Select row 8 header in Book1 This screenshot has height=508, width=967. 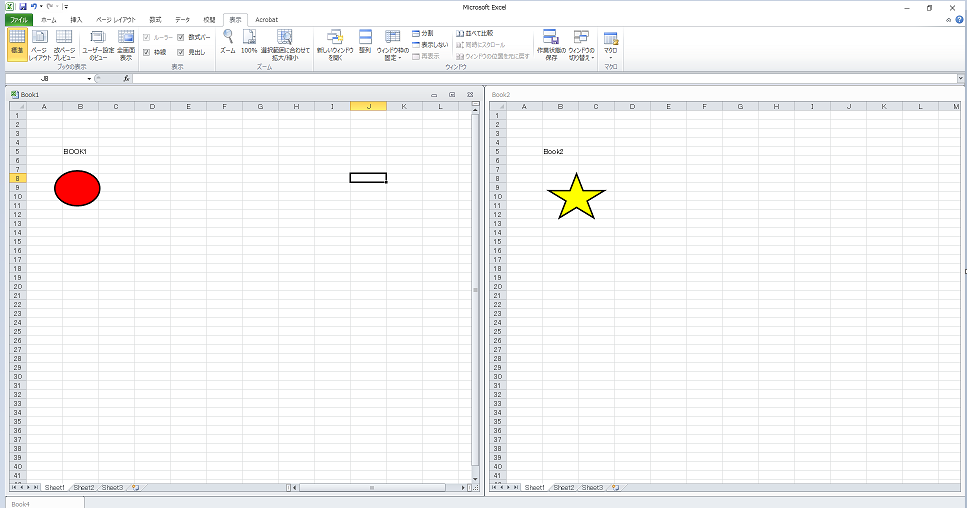pyautogui.click(x=17, y=178)
